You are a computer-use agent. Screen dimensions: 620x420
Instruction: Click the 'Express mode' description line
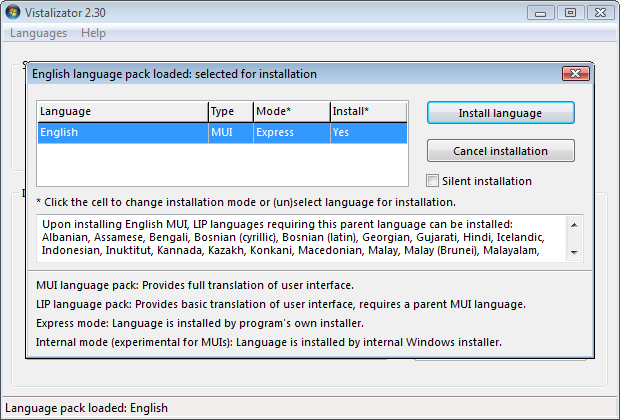coord(200,323)
